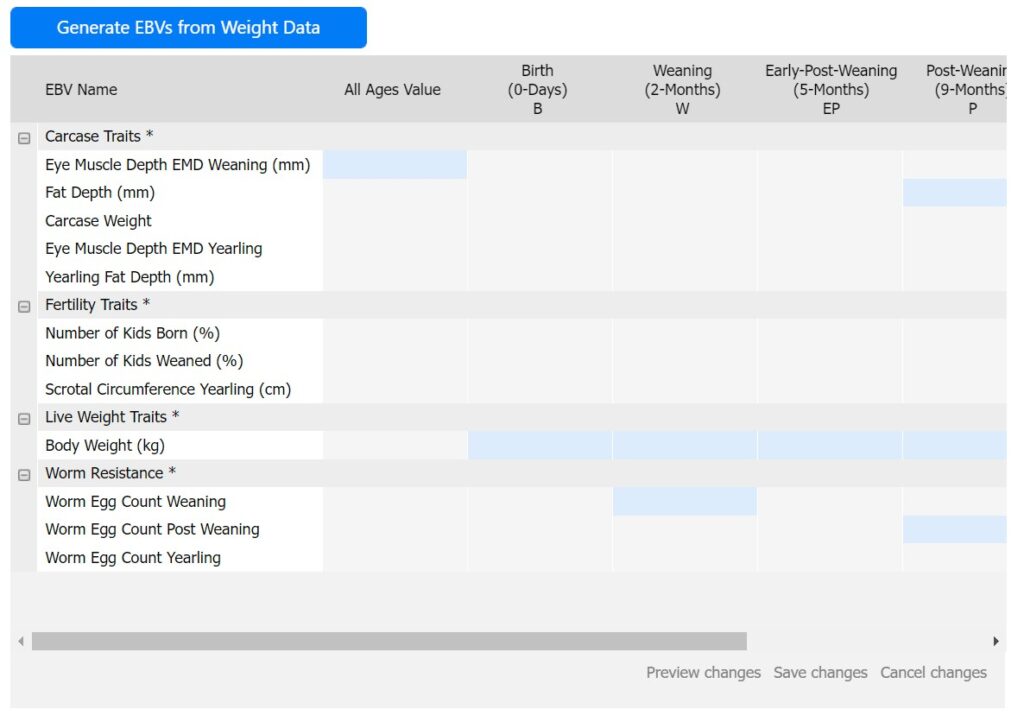The image size is (1024, 728).
Task: Click the horizontal scrollbar thumb
Action: 388,641
